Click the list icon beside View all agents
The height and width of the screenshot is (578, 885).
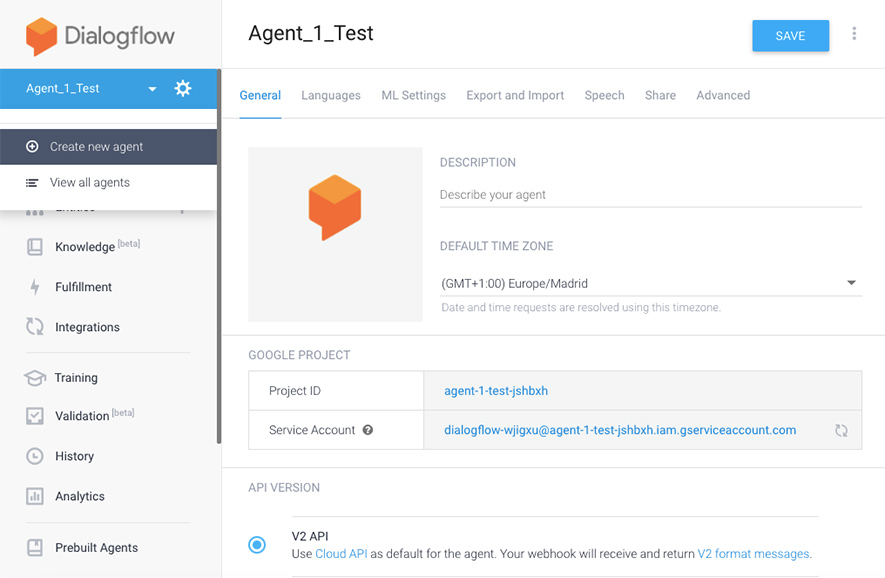pos(32,182)
